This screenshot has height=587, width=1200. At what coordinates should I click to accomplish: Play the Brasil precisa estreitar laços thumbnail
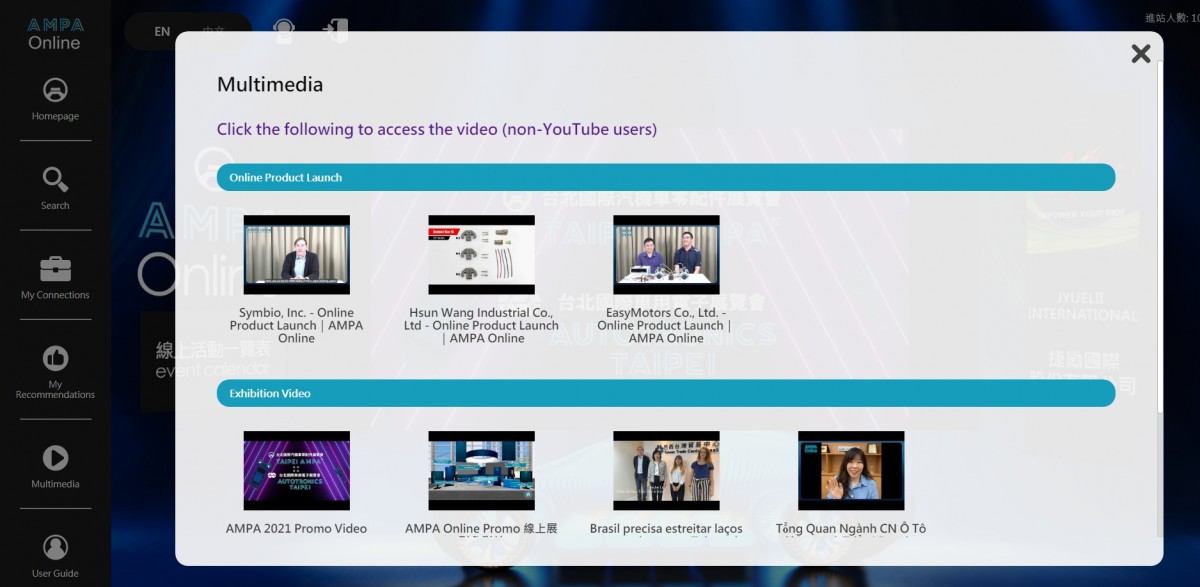click(666, 471)
